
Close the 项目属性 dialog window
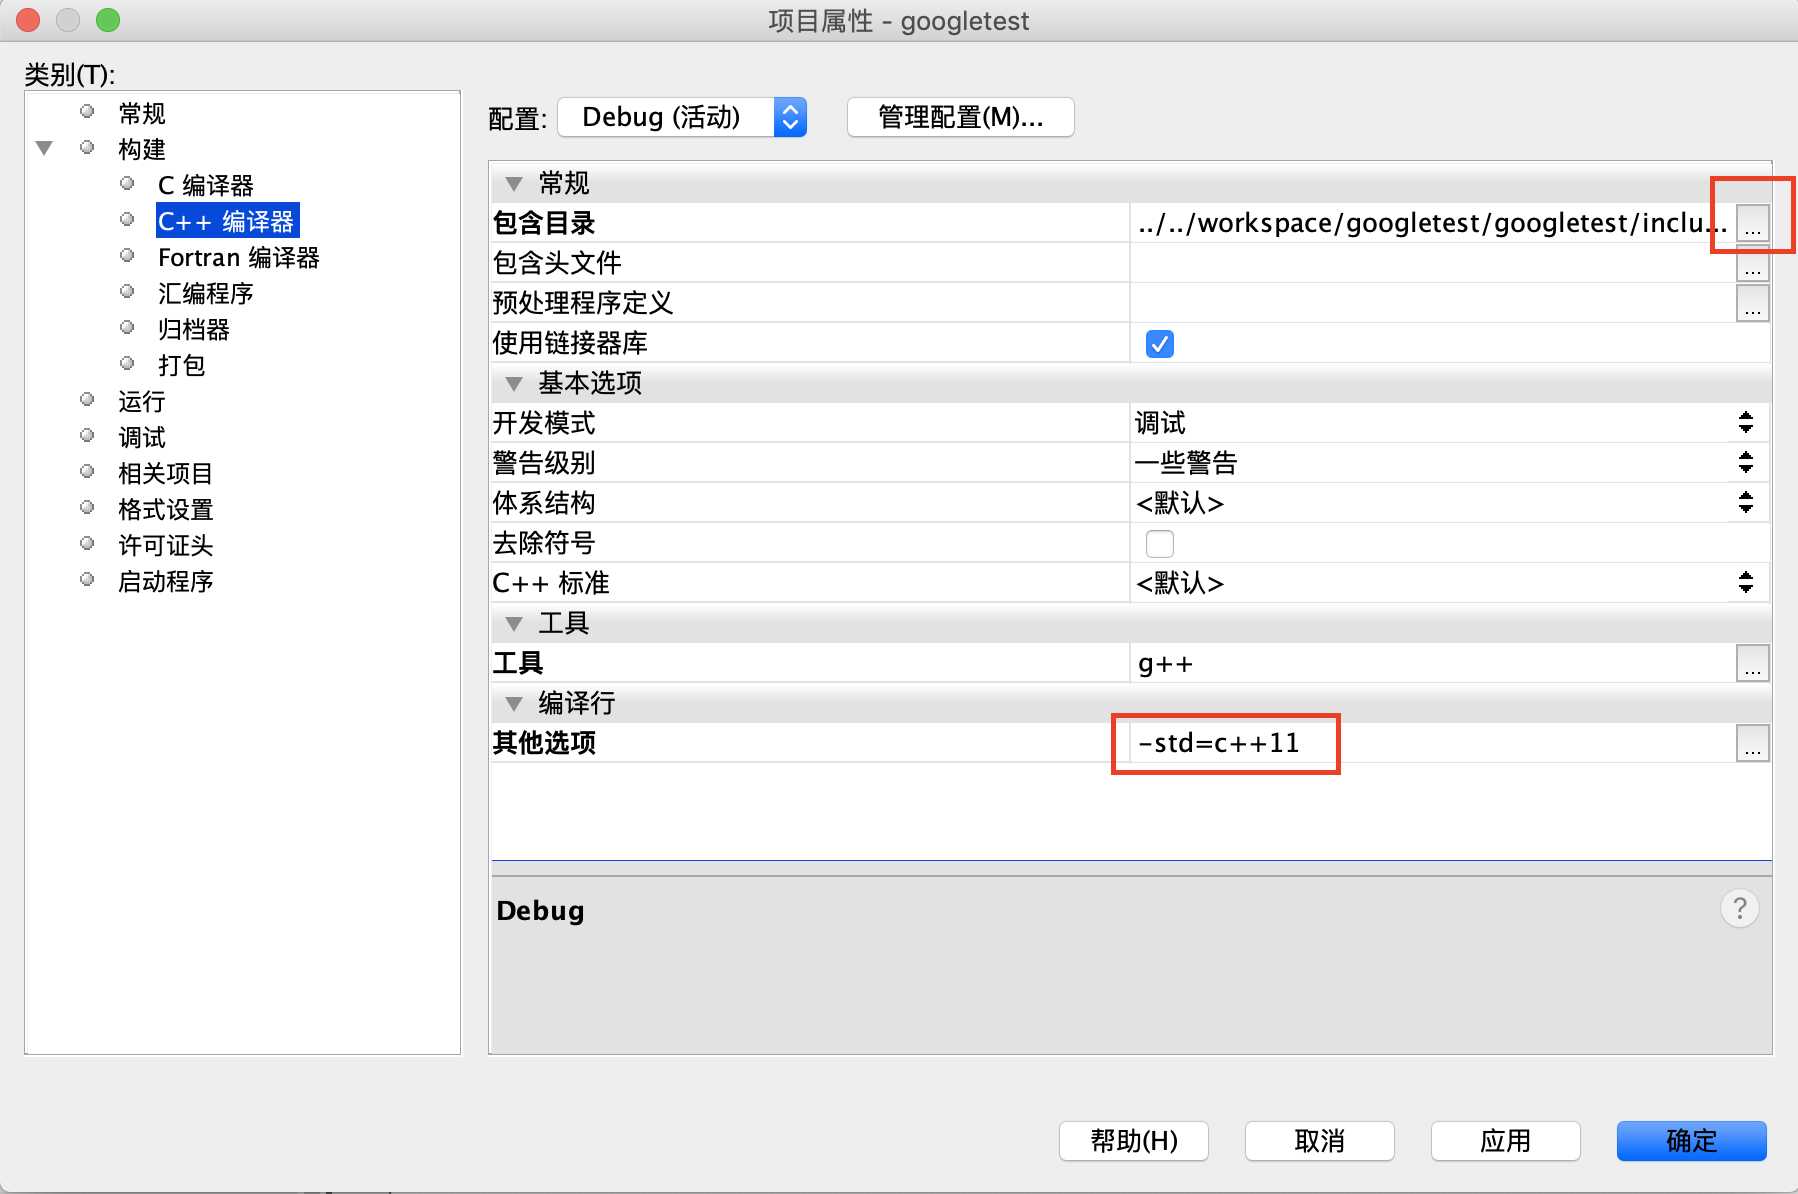point(28,20)
